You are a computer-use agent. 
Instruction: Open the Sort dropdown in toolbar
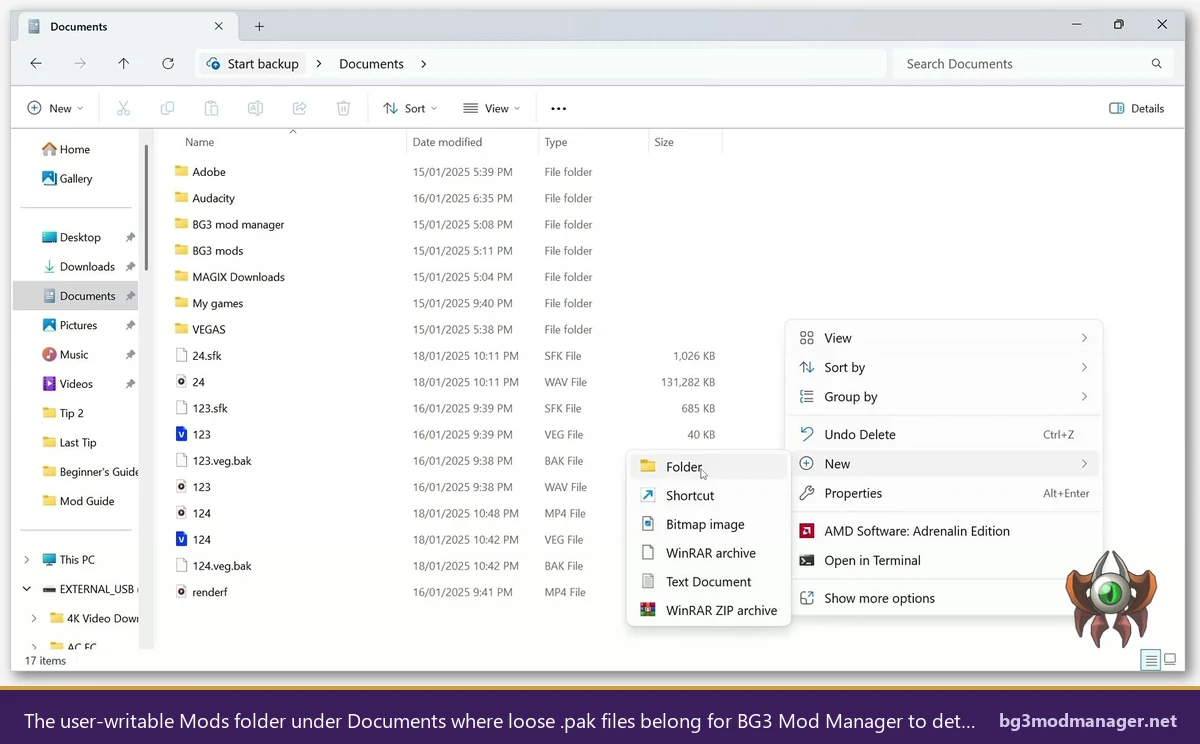tap(410, 108)
